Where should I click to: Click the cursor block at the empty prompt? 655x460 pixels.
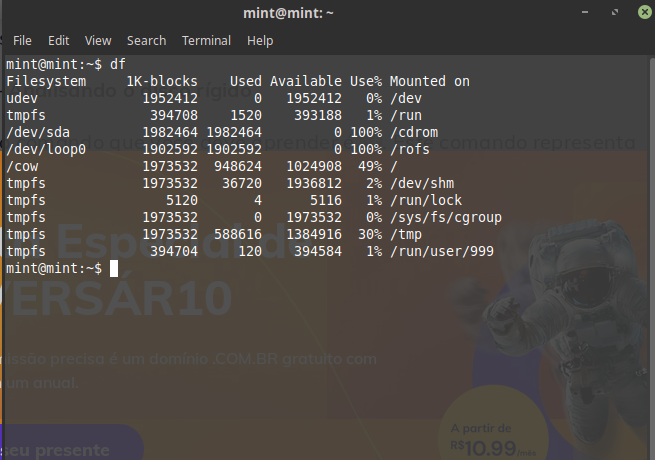(114, 269)
